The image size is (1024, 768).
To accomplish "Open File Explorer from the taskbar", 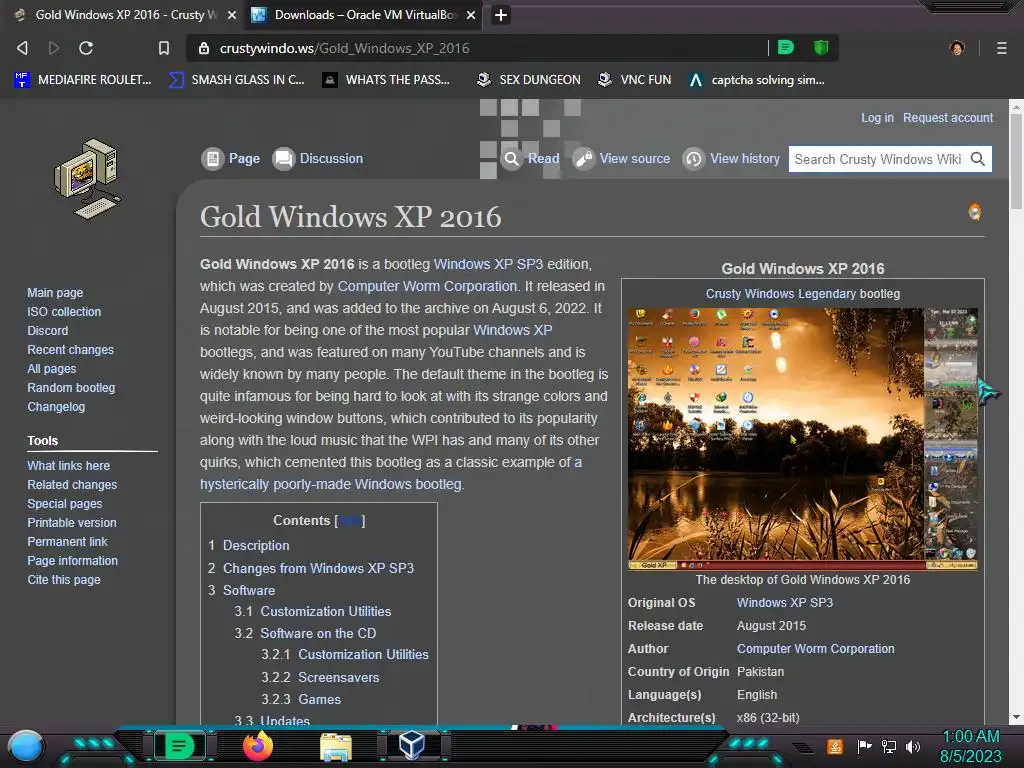I will click(x=336, y=746).
